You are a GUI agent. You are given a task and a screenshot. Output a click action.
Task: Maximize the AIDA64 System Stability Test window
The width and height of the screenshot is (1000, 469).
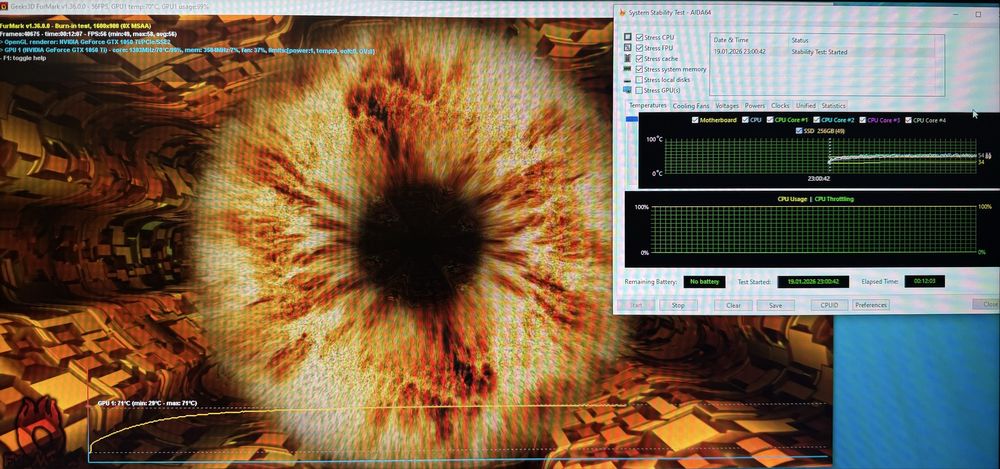coord(978,13)
